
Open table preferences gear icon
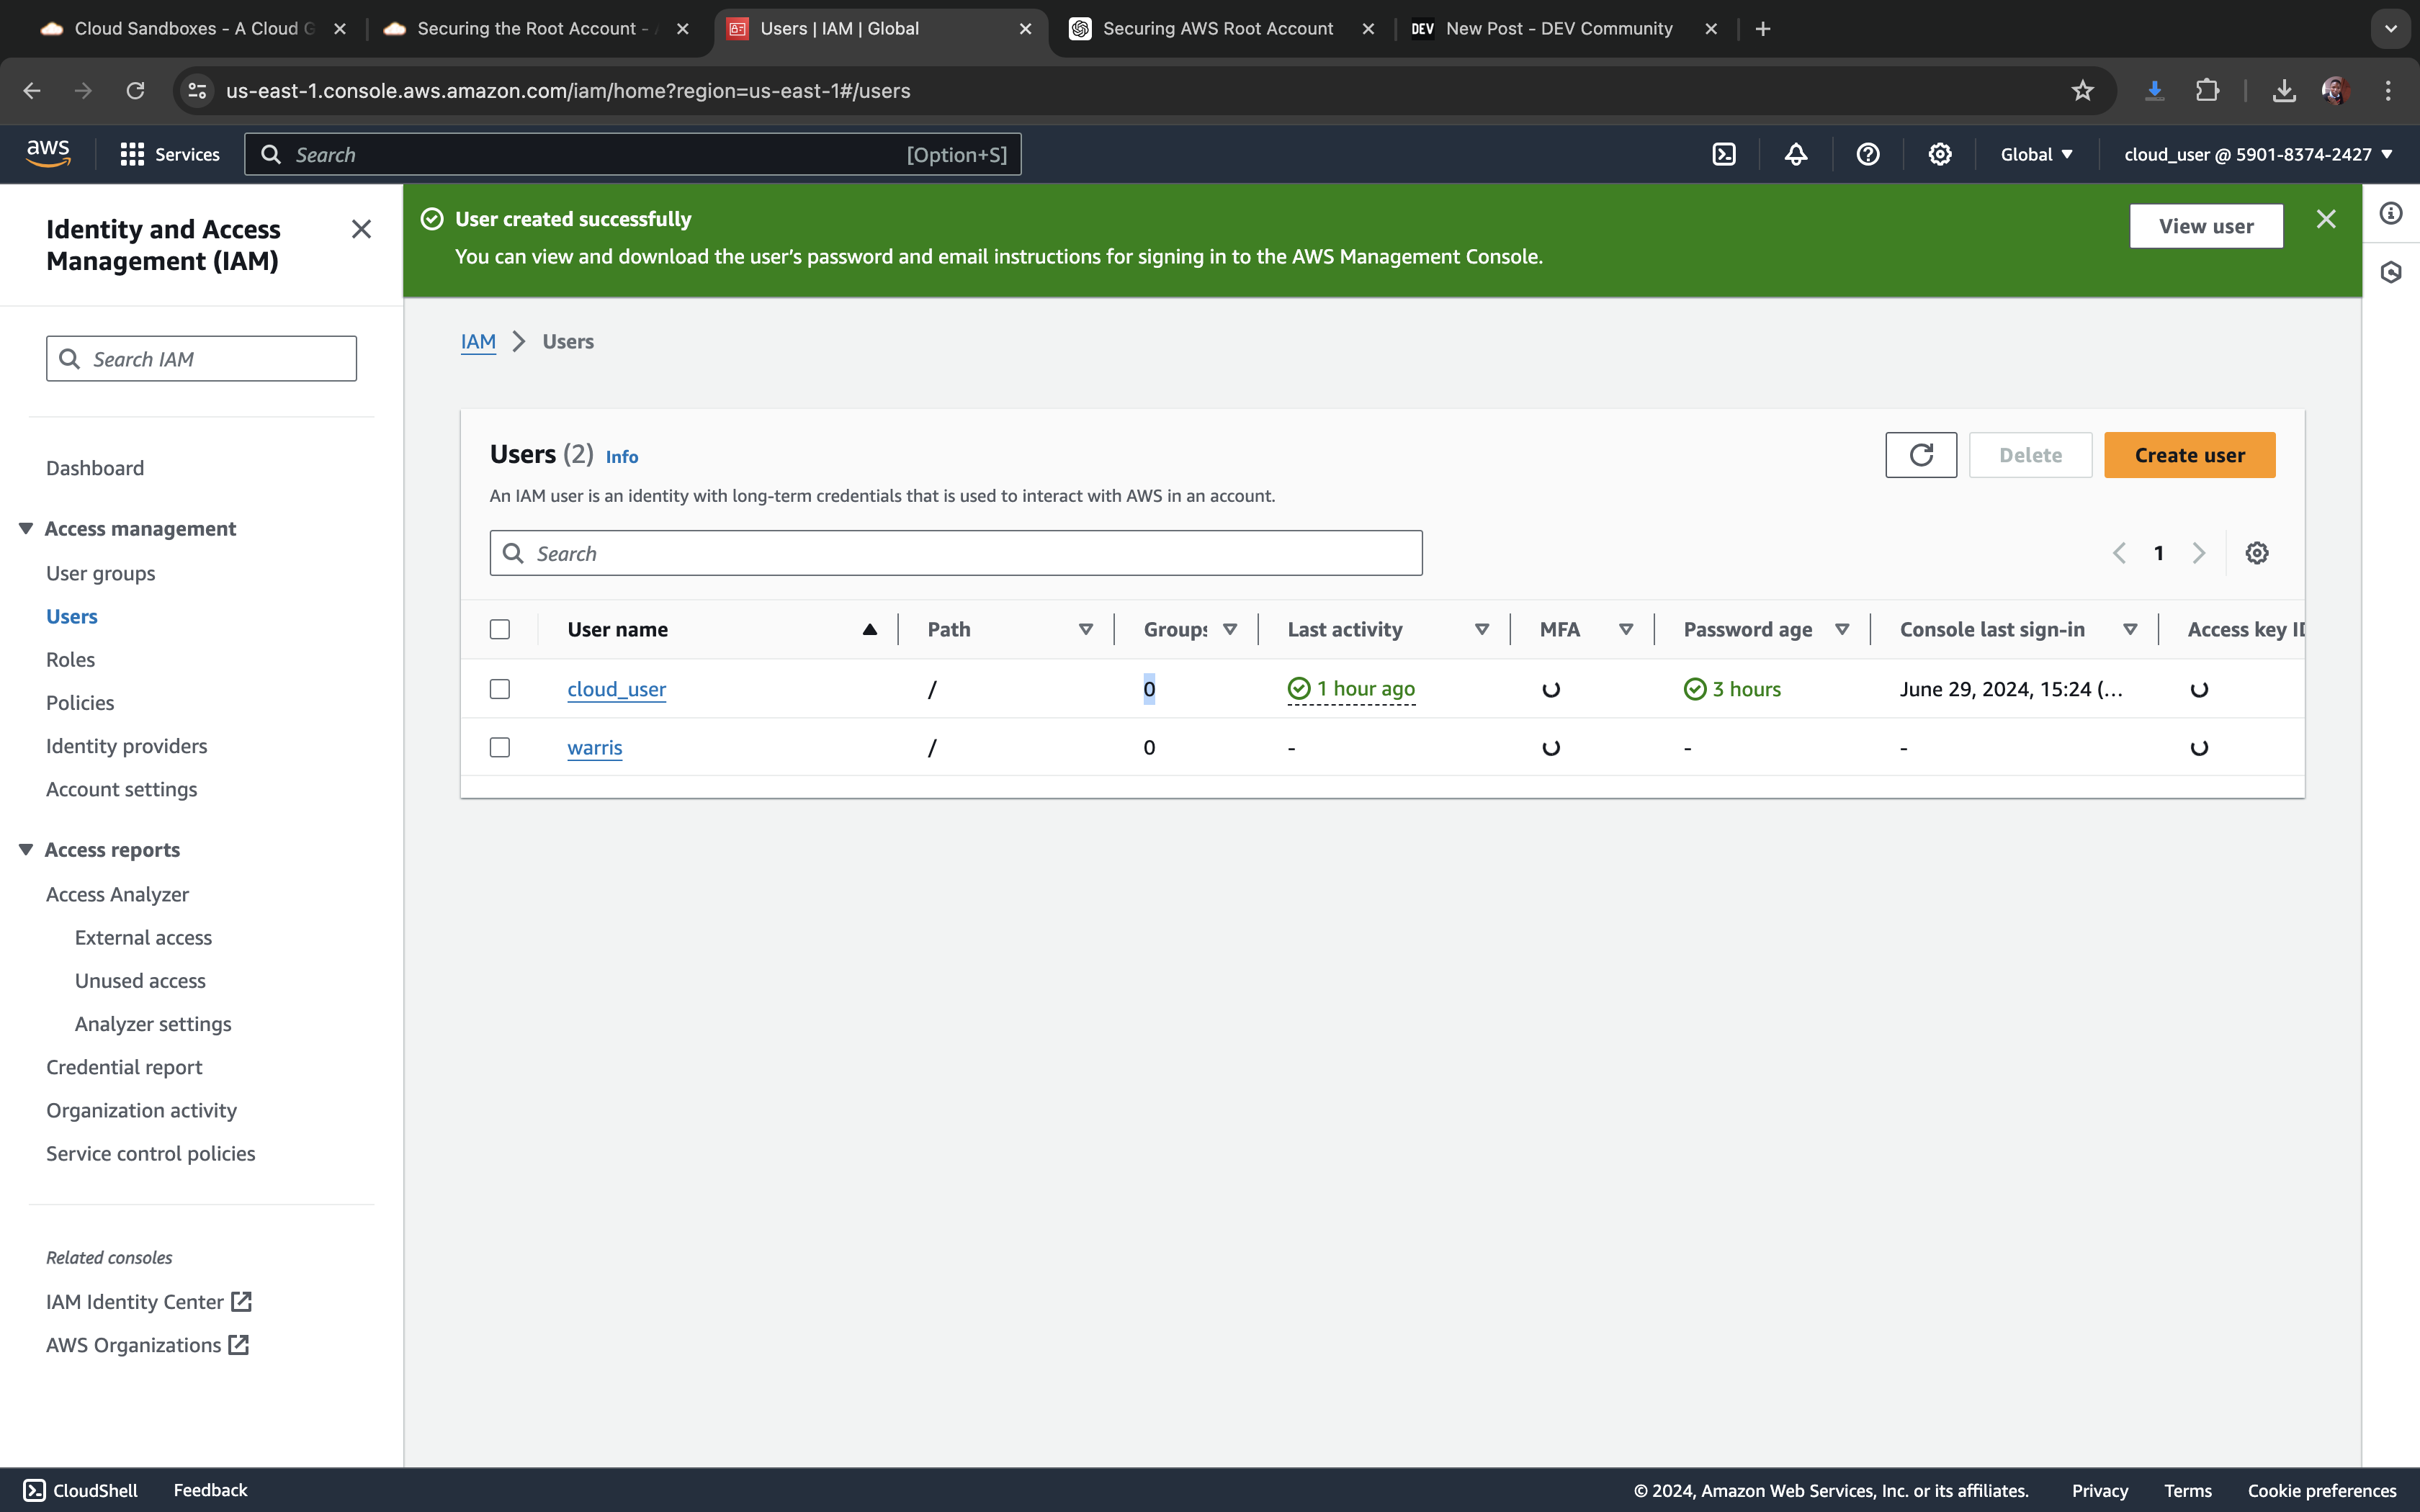(2256, 553)
